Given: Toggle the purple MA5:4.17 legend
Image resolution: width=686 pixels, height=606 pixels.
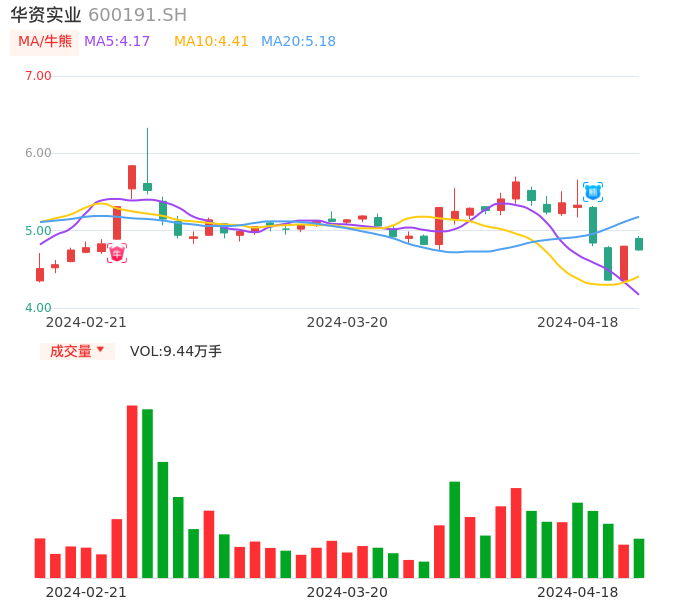Looking at the screenshot, I should coord(117,42).
